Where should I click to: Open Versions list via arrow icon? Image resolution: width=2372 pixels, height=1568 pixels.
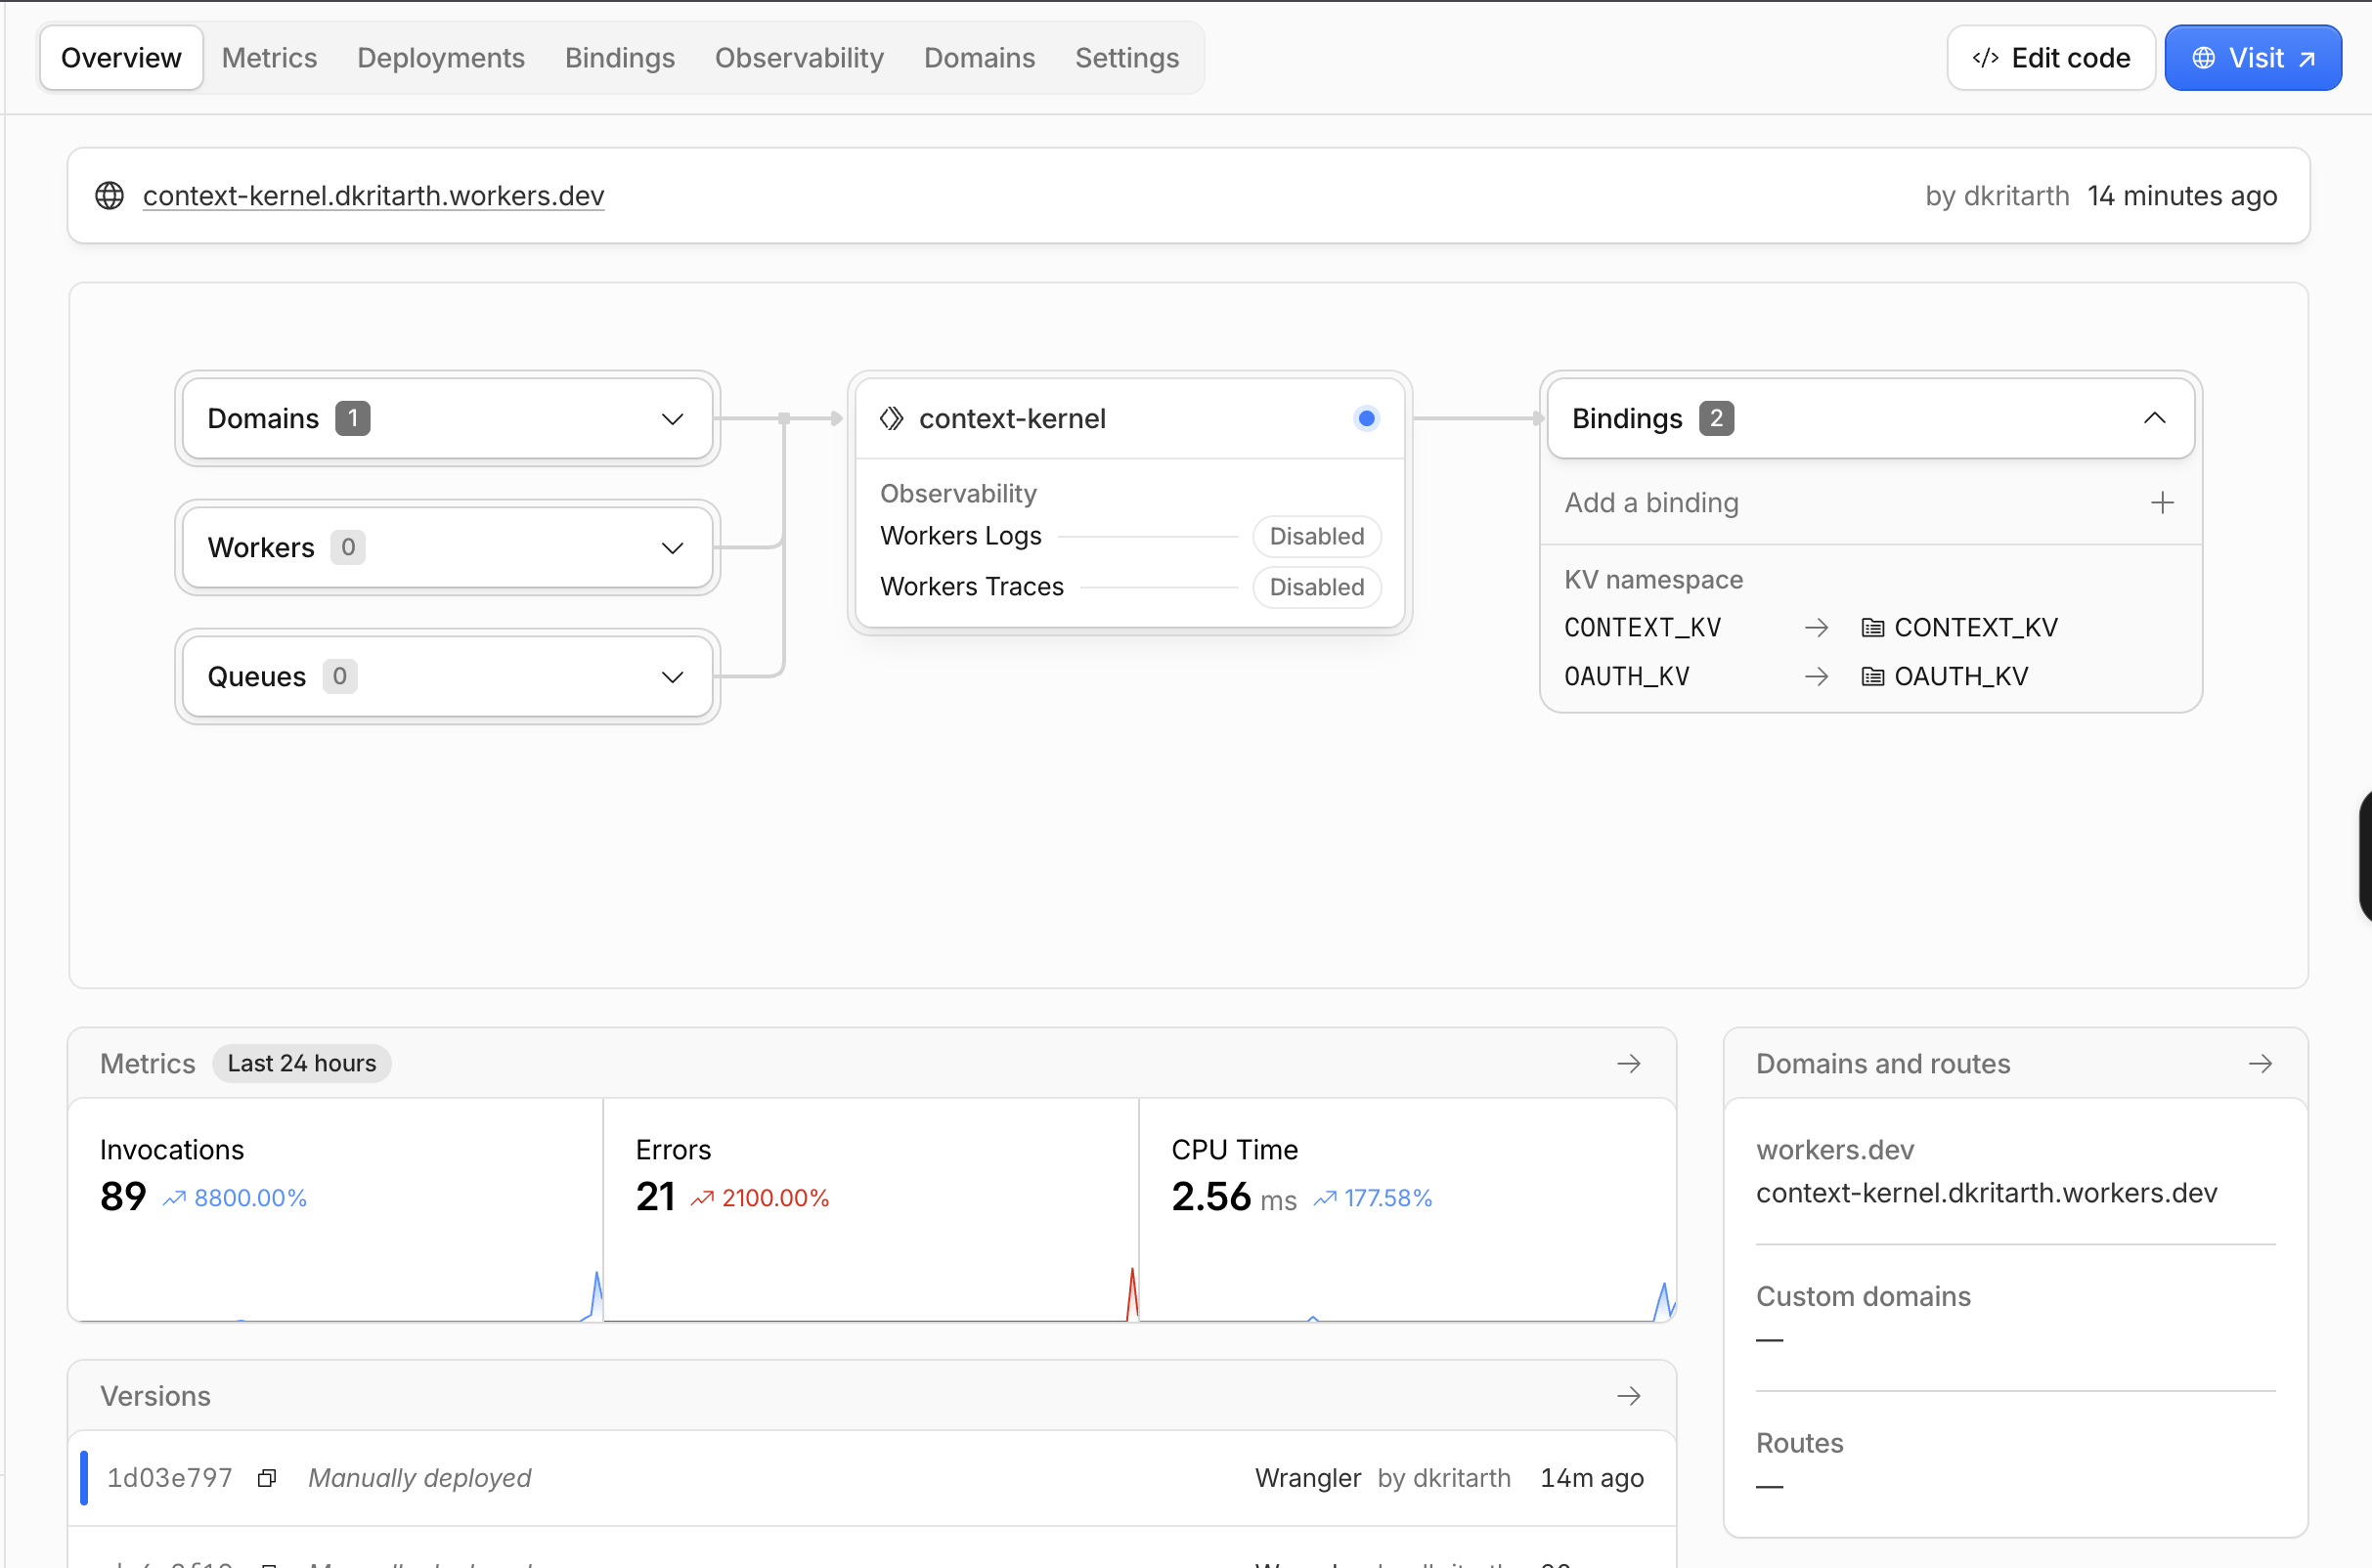point(1629,1396)
